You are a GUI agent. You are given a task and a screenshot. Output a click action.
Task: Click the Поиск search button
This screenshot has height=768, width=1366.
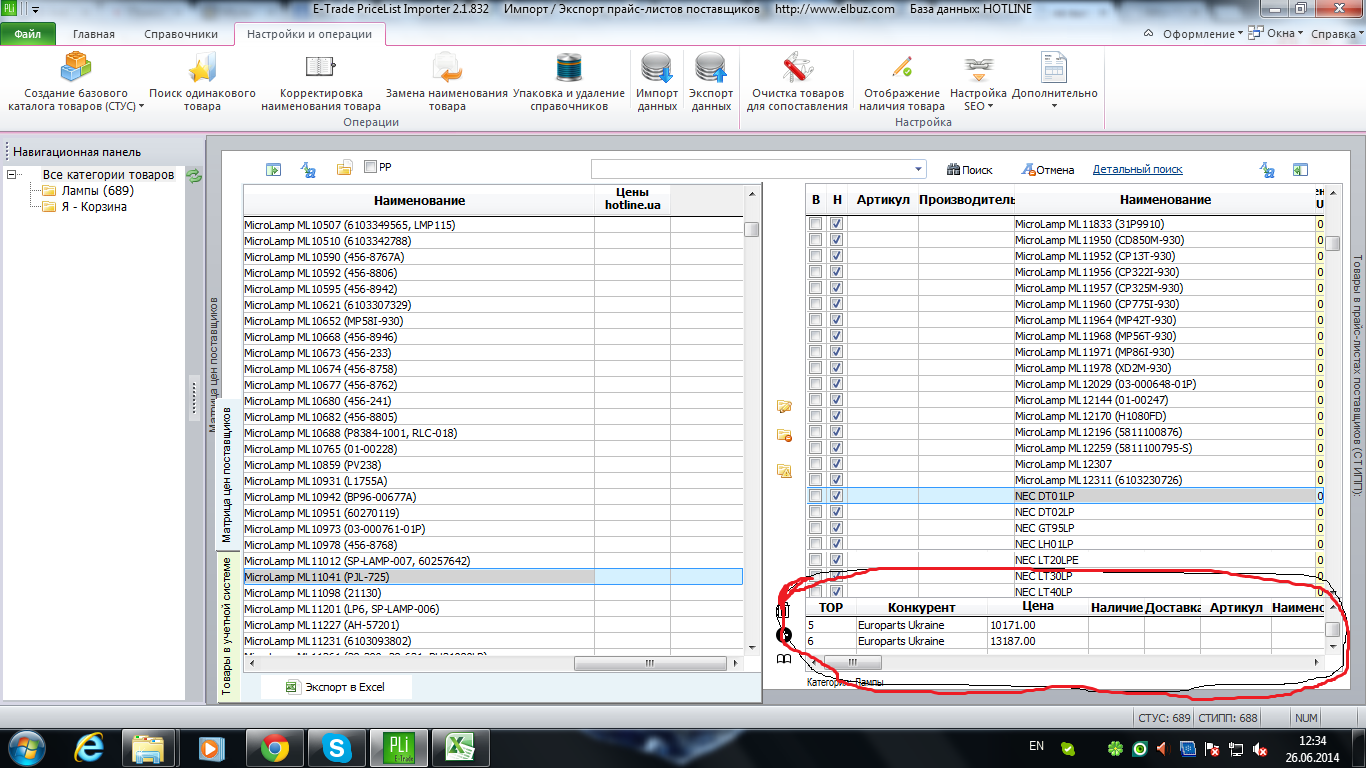pyautogui.click(x=969, y=170)
